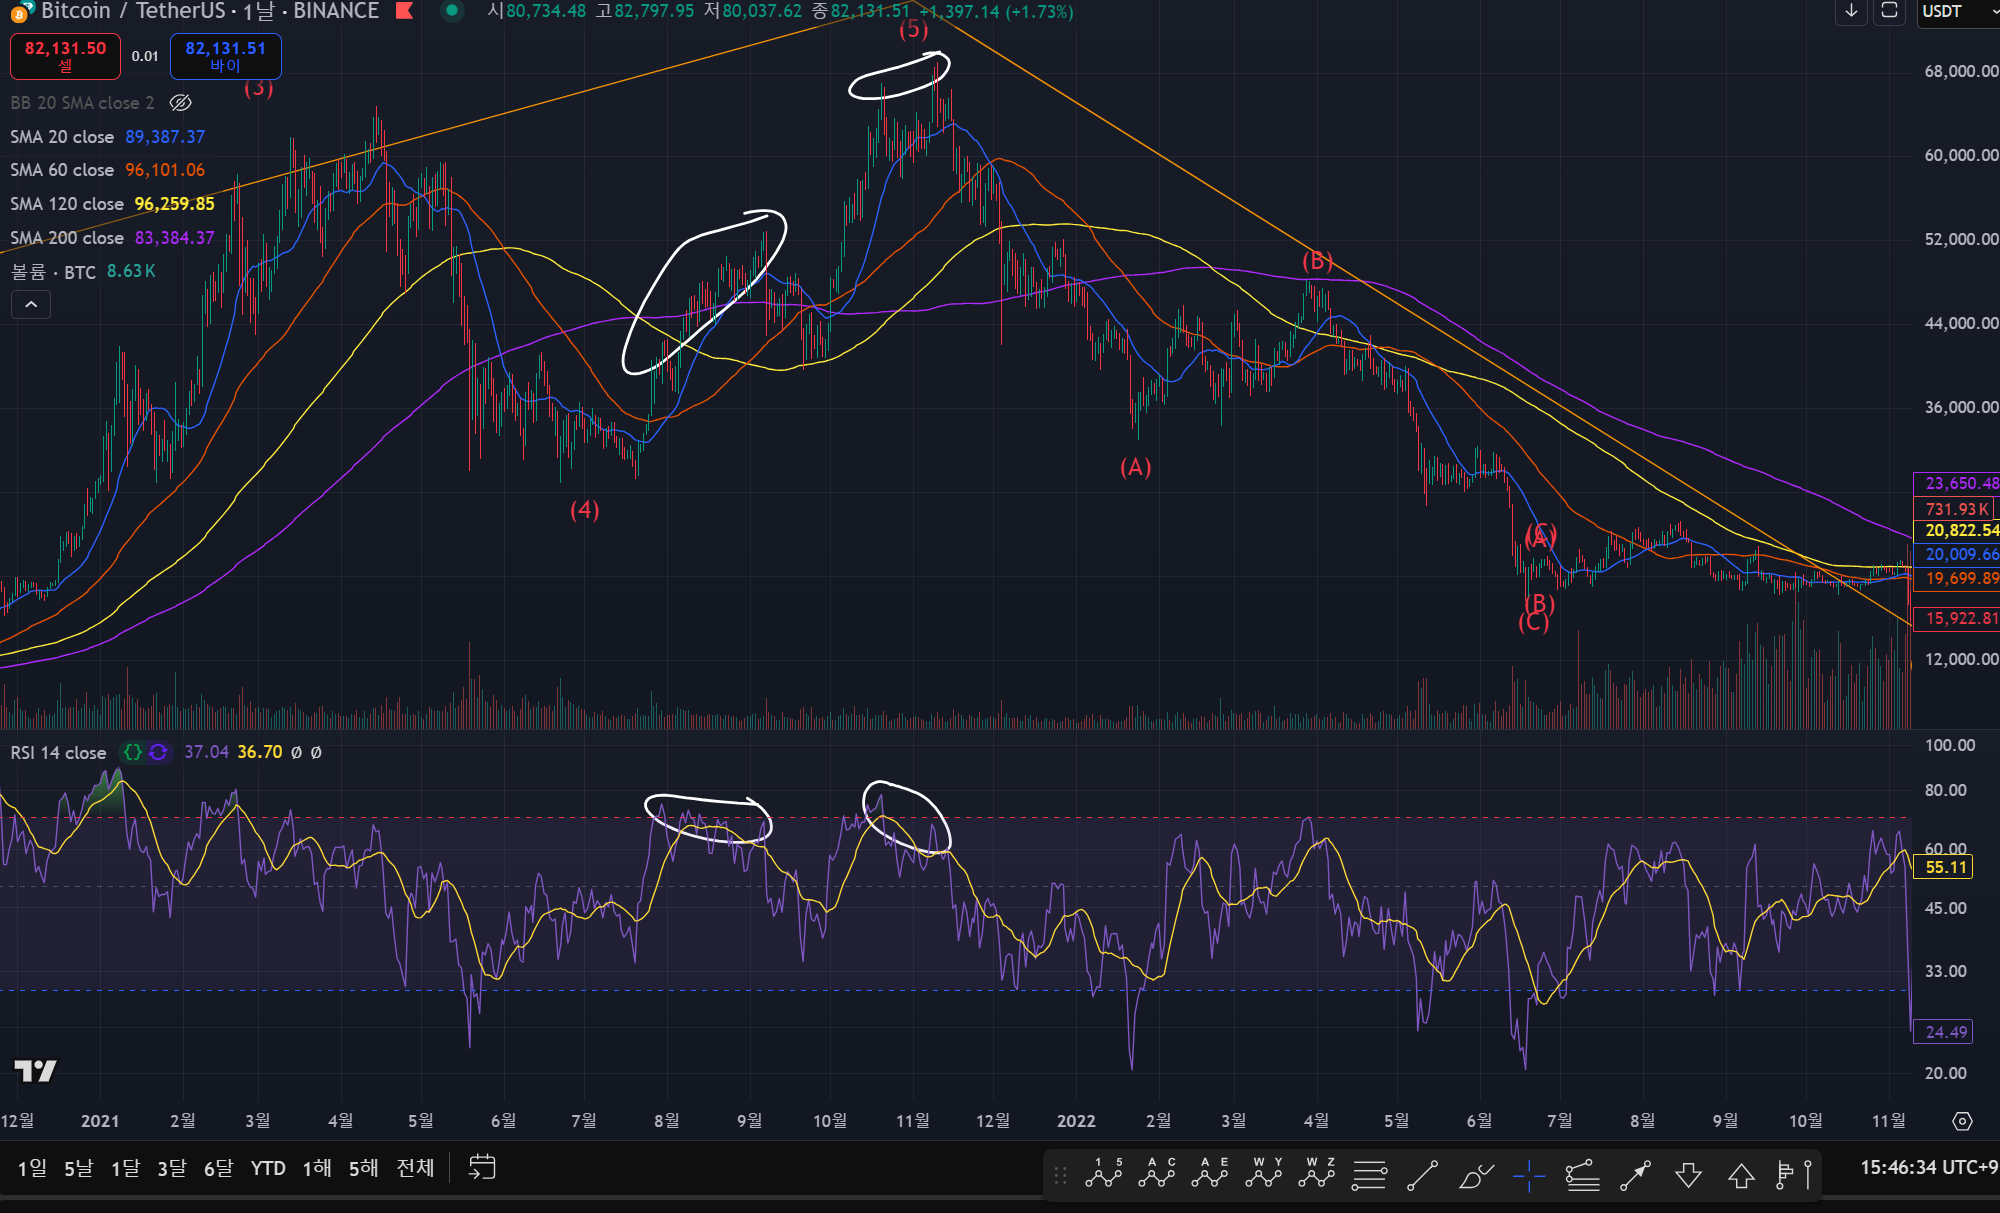Activate the blue crosshair cursor tool
2000x1213 pixels.
(1529, 1175)
